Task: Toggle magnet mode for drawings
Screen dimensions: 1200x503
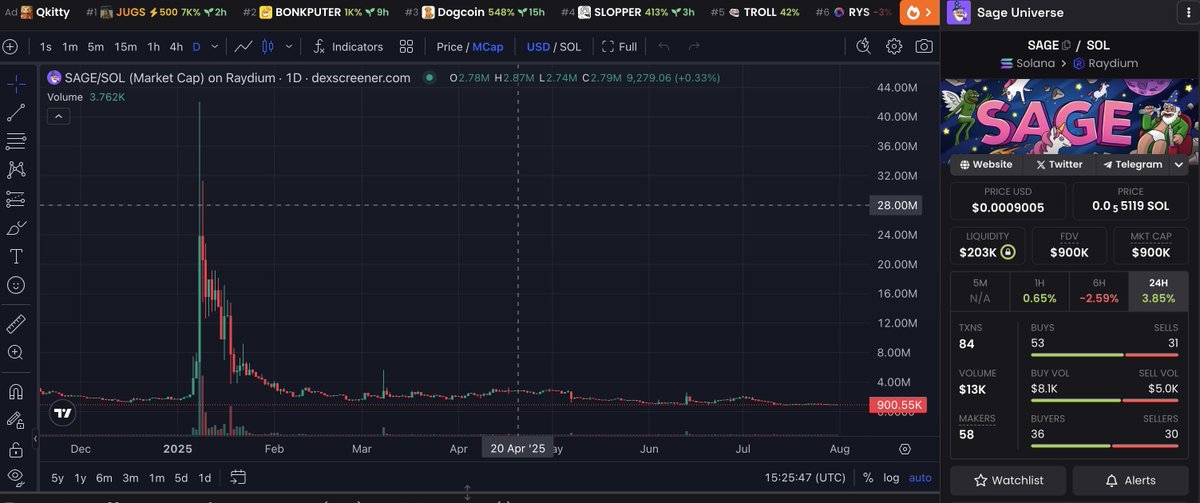Action: click(x=16, y=391)
